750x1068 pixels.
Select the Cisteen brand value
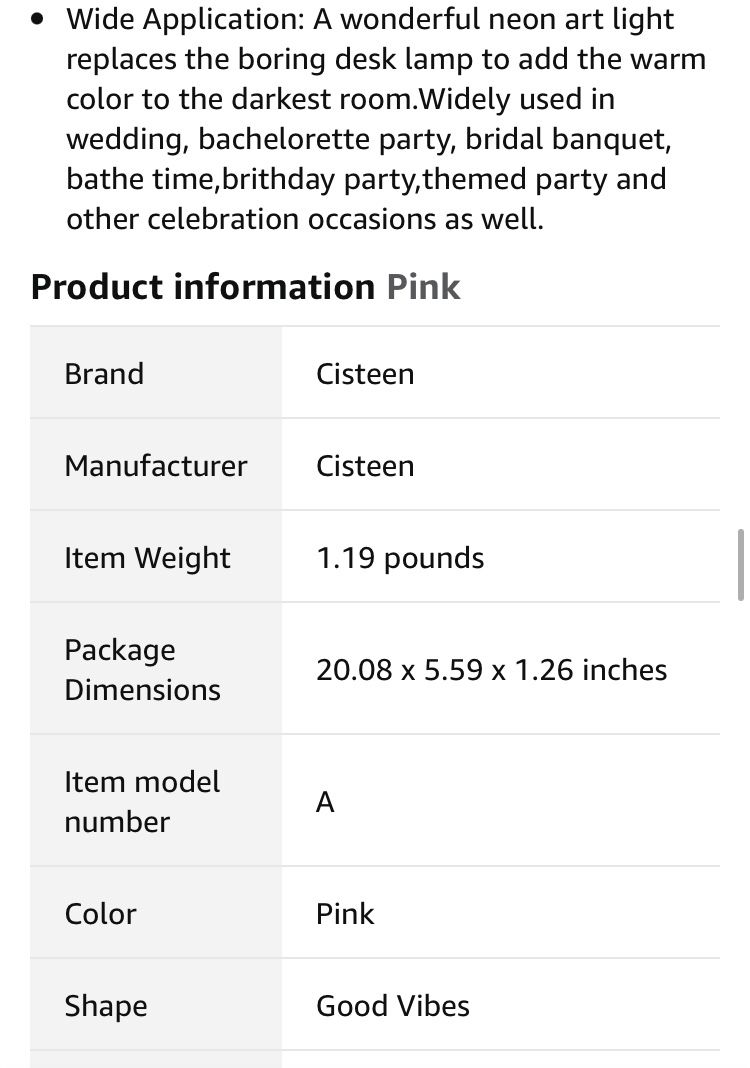tap(365, 374)
